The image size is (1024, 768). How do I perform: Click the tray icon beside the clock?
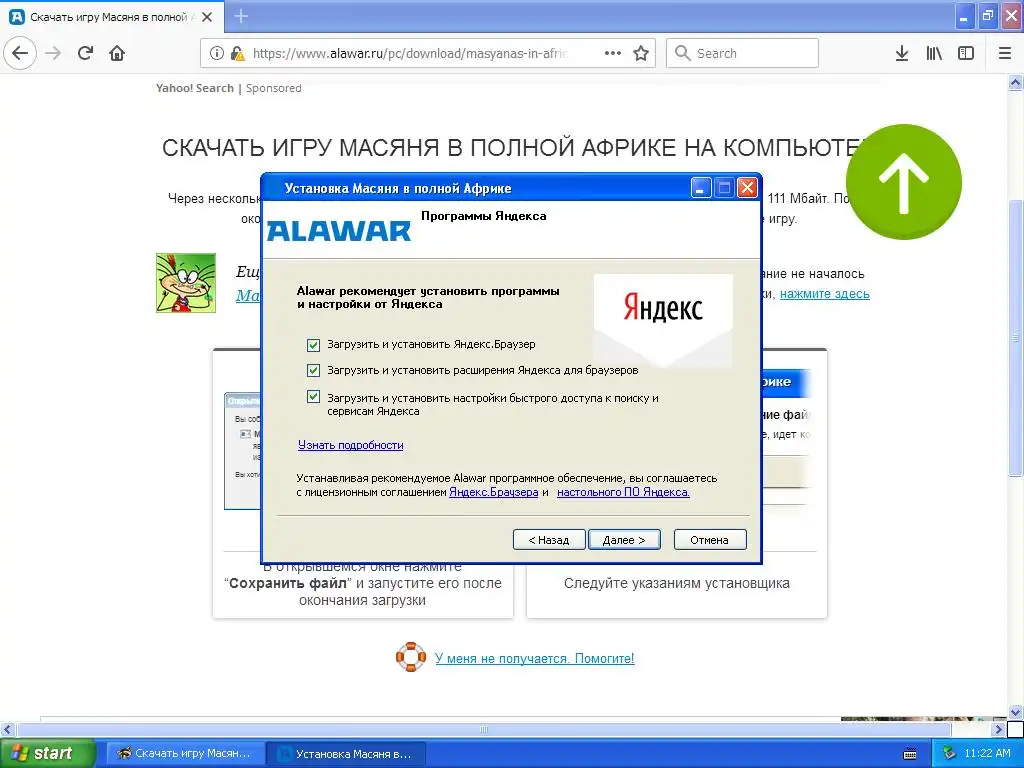[950, 754]
